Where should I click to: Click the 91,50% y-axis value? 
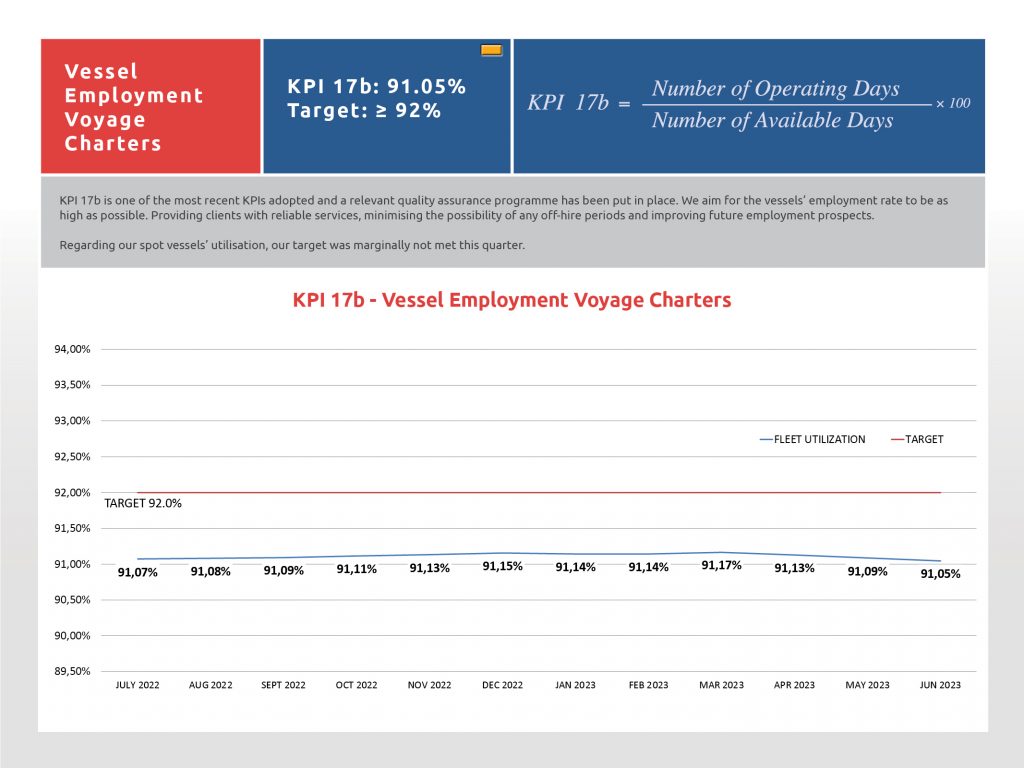point(72,528)
